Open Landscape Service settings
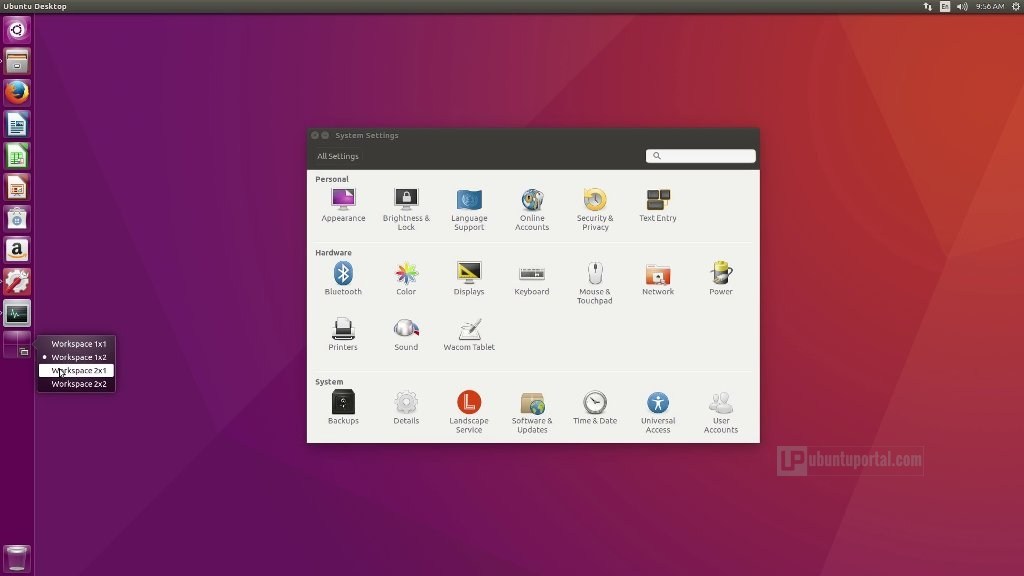Viewport: 1024px width, 576px height. point(469,411)
